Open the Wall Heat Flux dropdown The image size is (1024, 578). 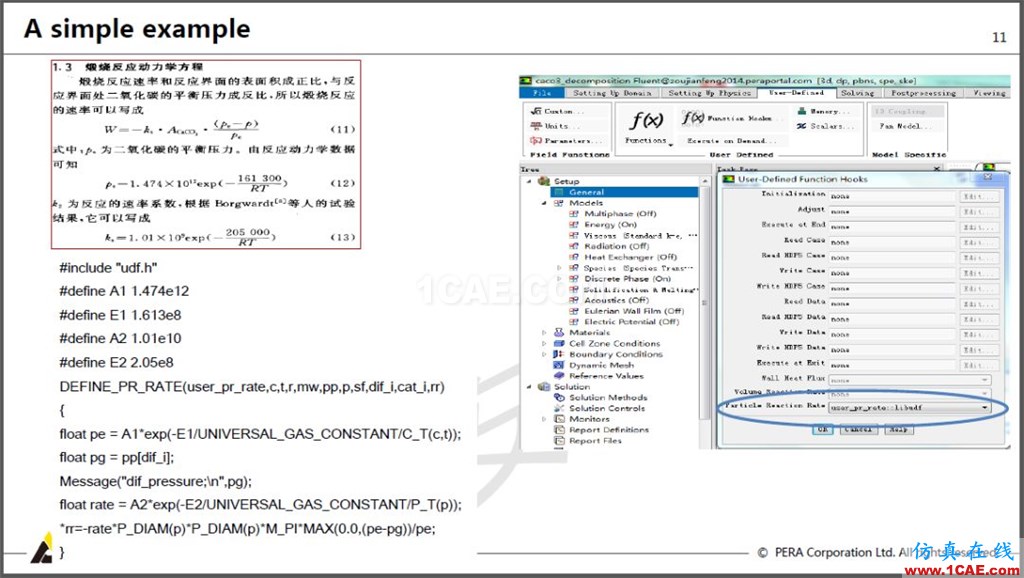click(910, 380)
